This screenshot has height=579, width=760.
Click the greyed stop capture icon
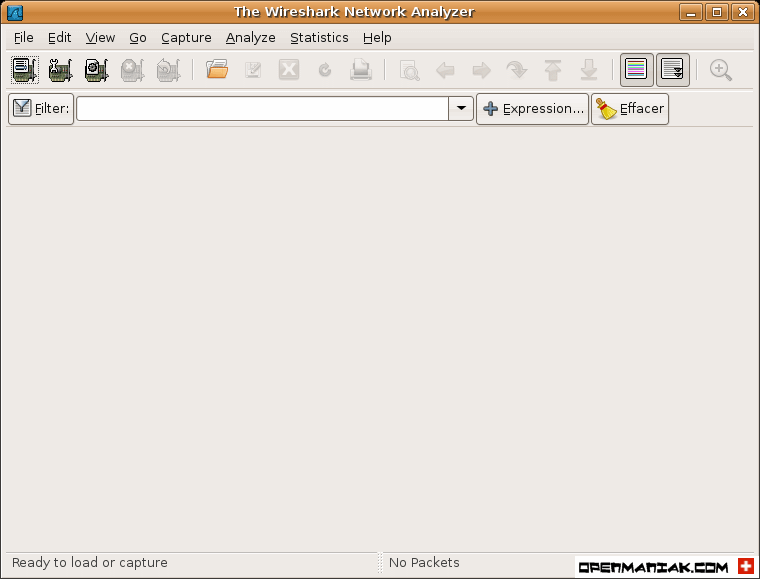[132, 70]
